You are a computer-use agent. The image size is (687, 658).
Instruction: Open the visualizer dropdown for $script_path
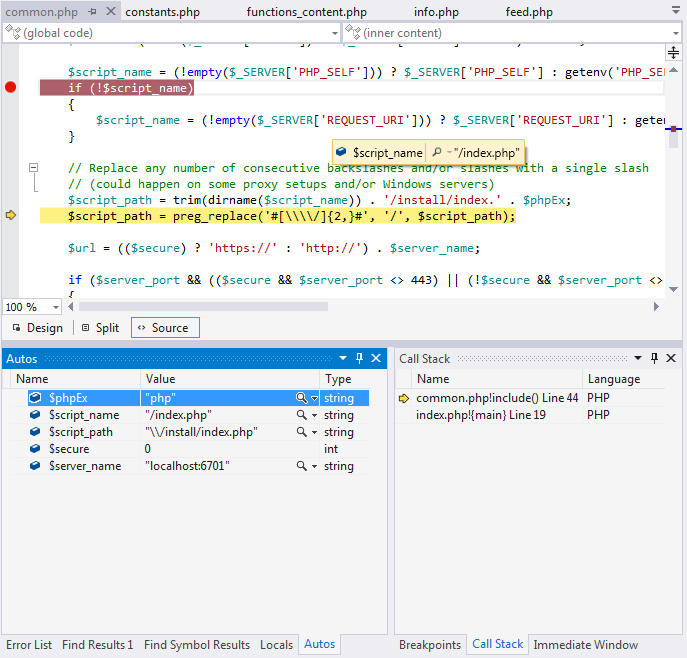pyautogui.click(x=314, y=432)
